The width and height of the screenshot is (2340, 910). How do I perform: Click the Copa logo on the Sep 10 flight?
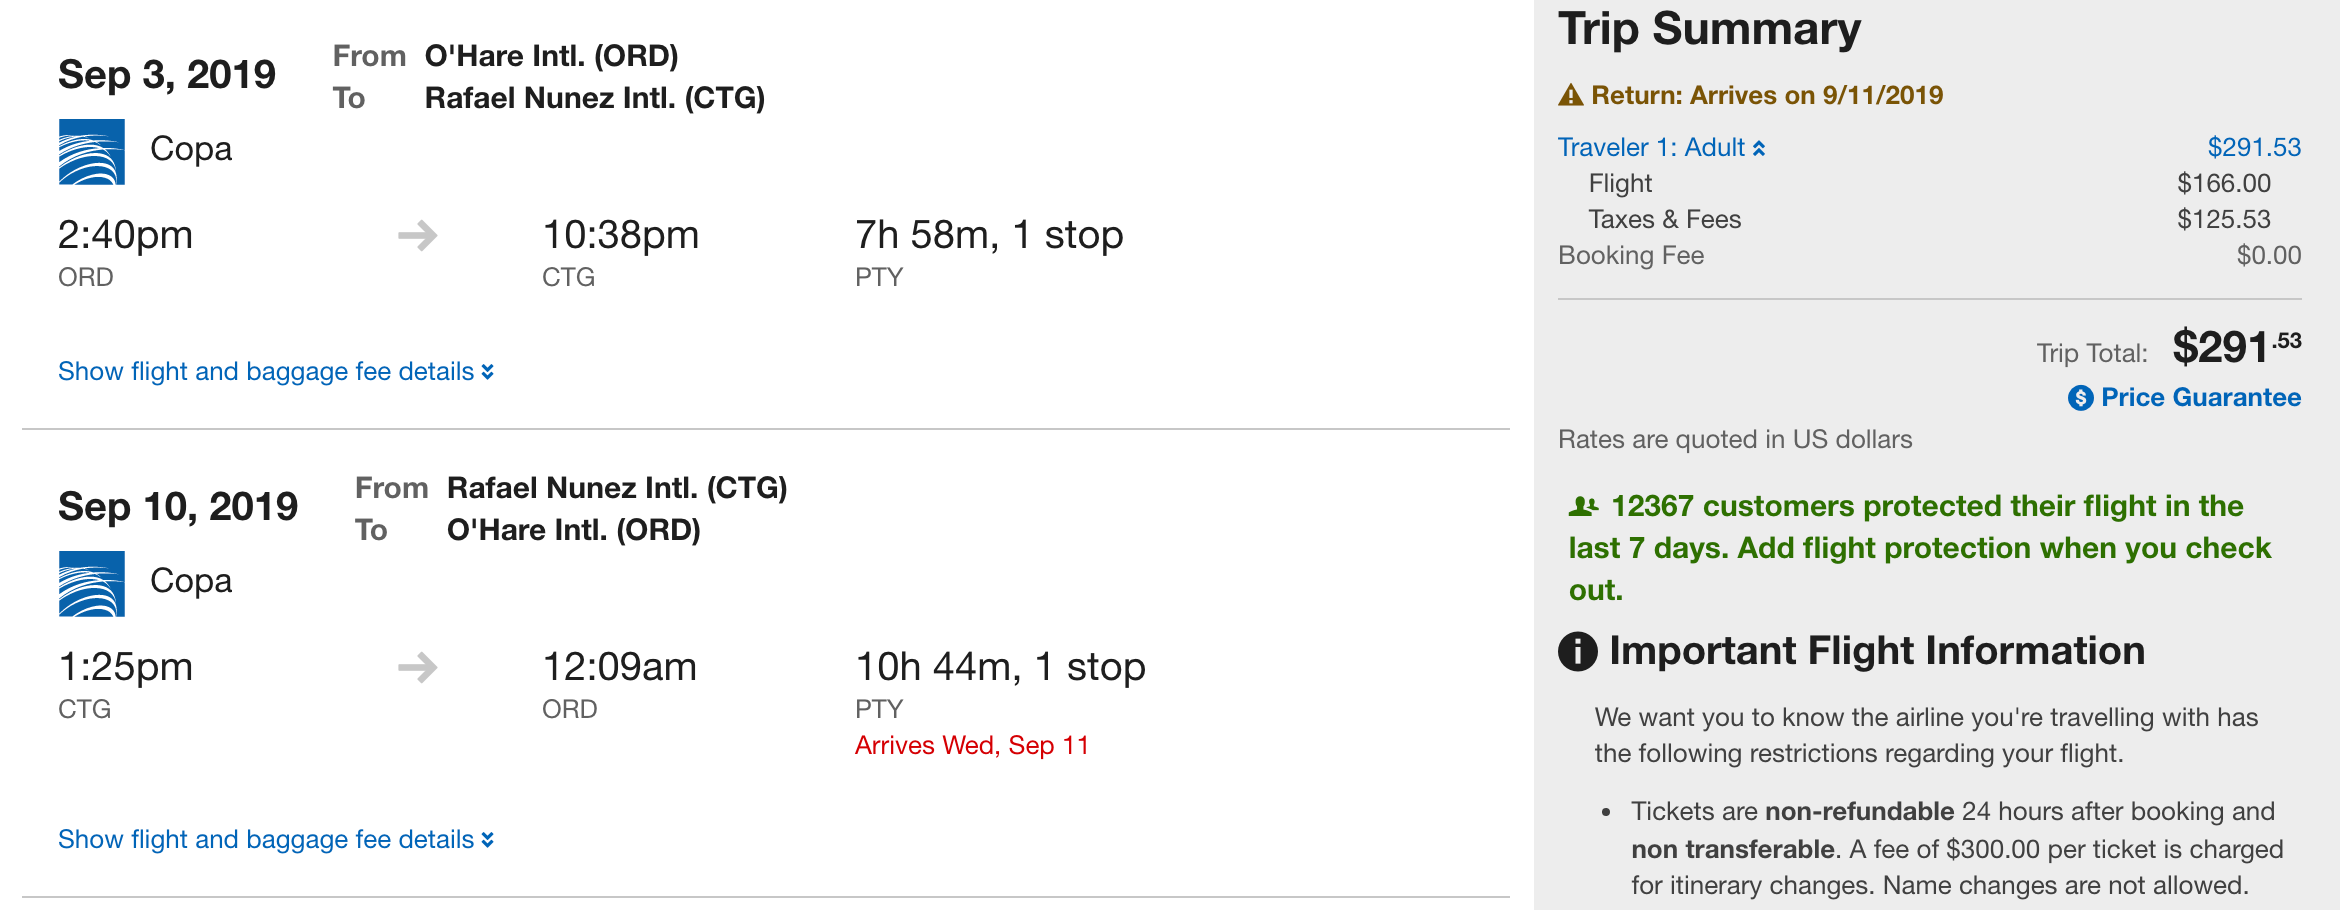(91, 584)
